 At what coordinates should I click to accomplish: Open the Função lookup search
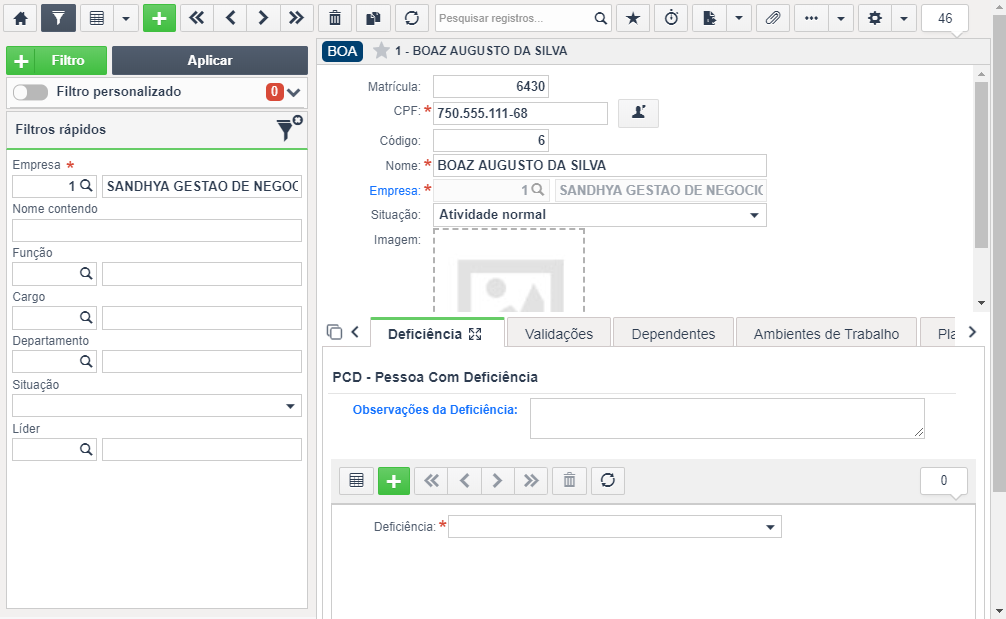86,274
